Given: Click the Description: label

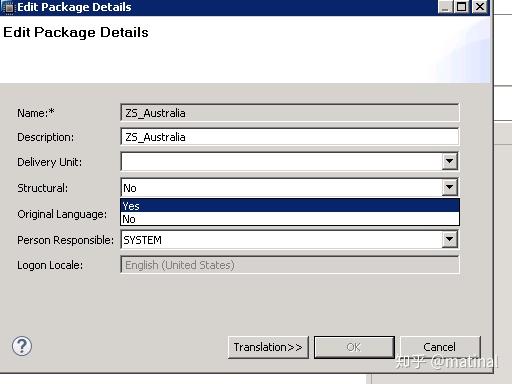Looking at the screenshot, I should point(45,137).
